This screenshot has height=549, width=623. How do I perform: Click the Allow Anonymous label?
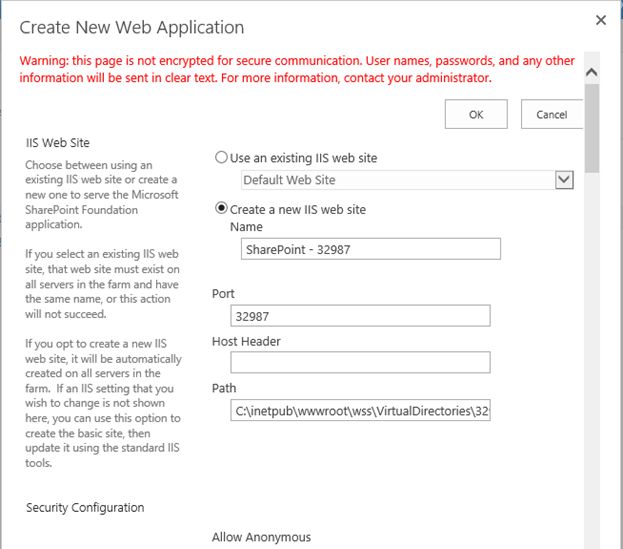[261, 537]
